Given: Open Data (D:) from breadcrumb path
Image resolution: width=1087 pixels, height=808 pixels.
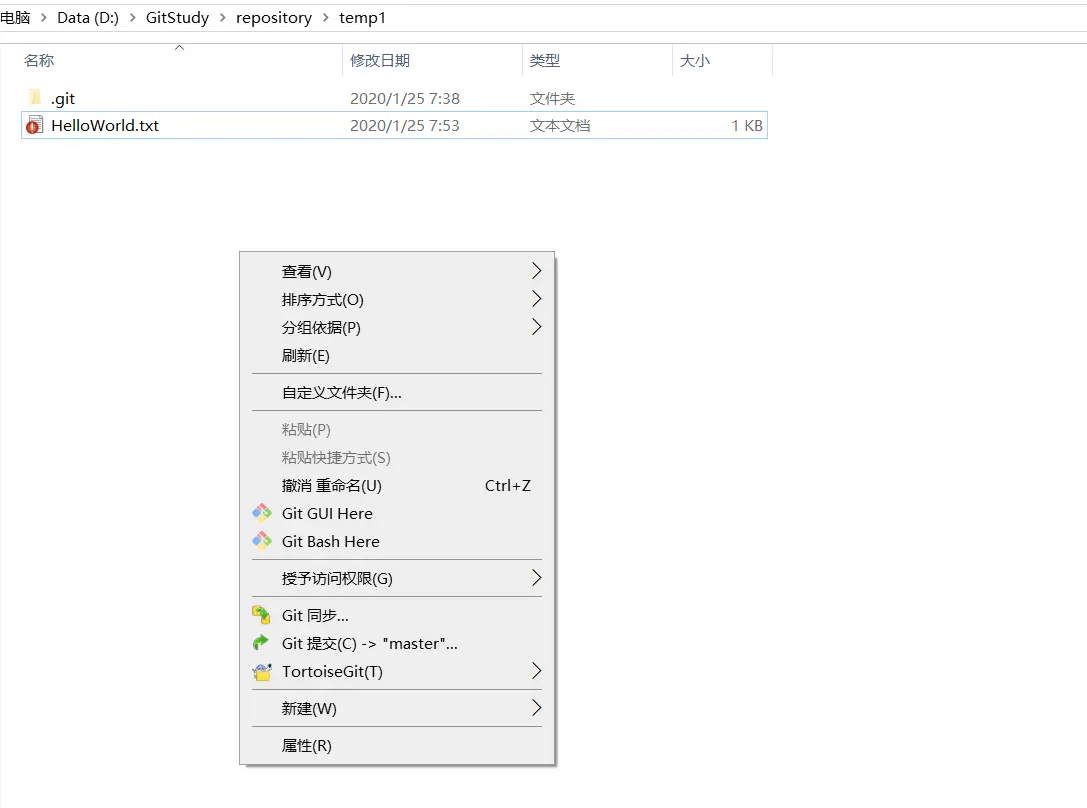Looking at the screenshot, I should pos(90,17).
